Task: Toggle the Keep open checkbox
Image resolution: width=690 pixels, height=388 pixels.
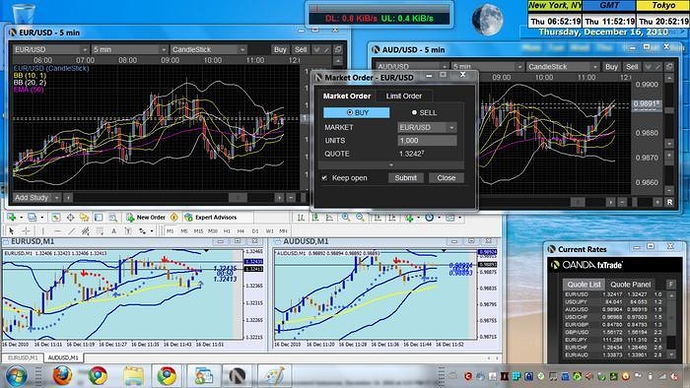Action: [x=324, y=178]
